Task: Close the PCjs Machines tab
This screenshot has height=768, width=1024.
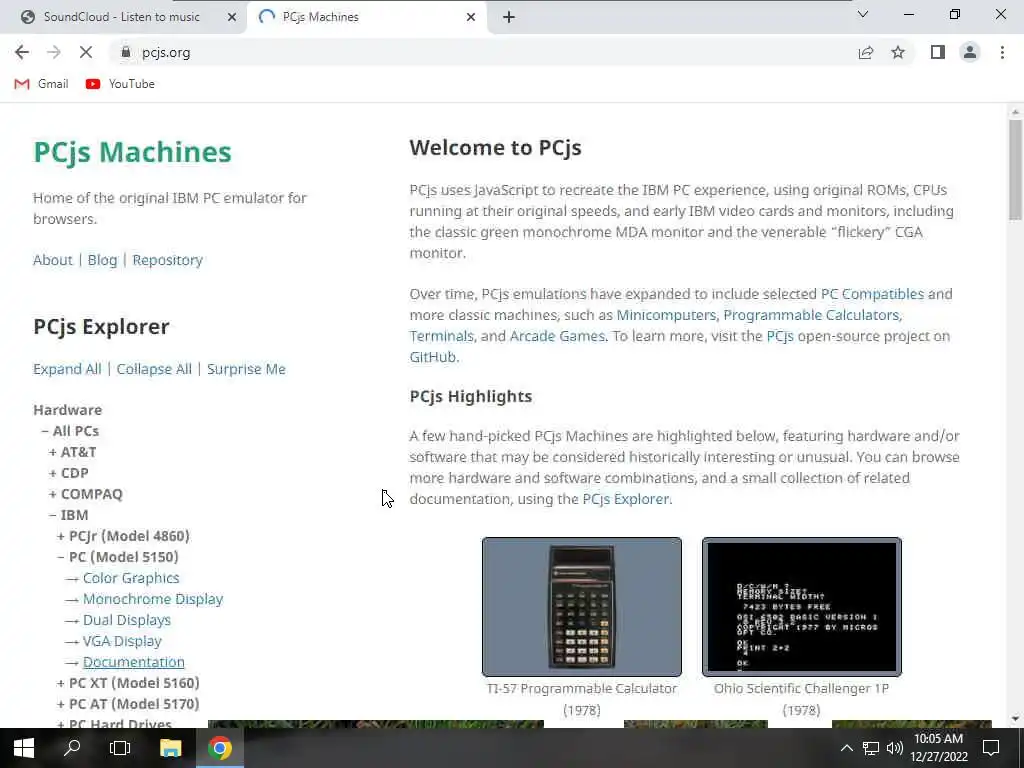Action: 471,17
